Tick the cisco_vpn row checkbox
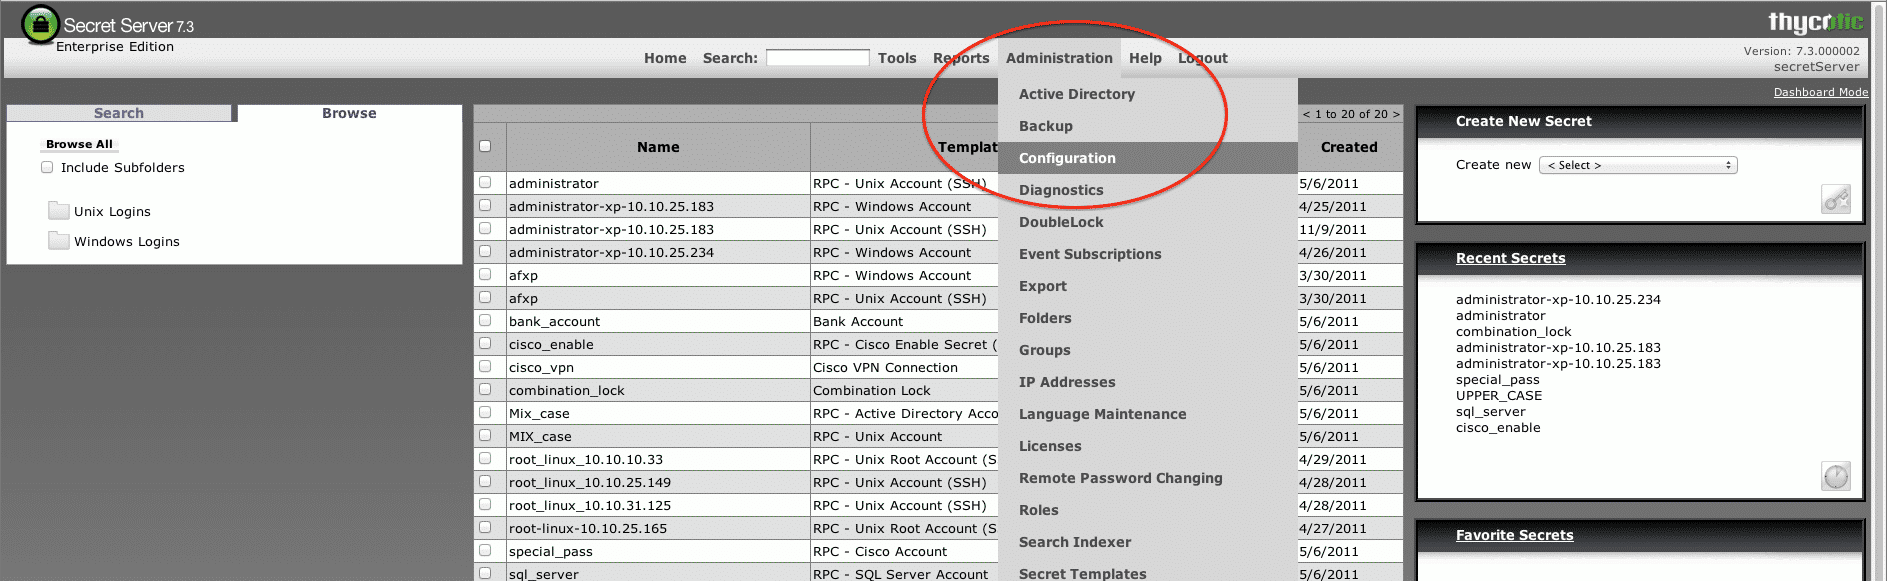The height and width of the screenshot is (581, 1887). coord(485,366)
